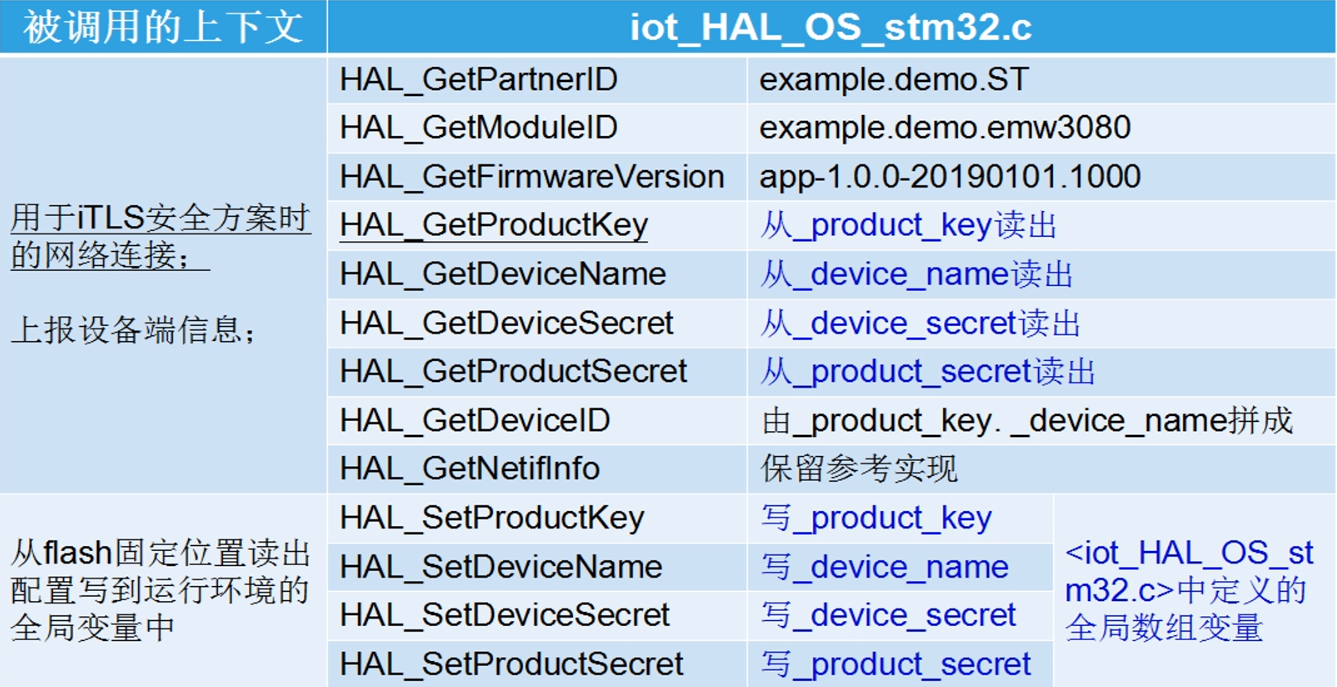The height and width of the screenshot is (687, 1337).
Task: Select the HAL_SetProductKey cell
Action: (x=492, y=518)
